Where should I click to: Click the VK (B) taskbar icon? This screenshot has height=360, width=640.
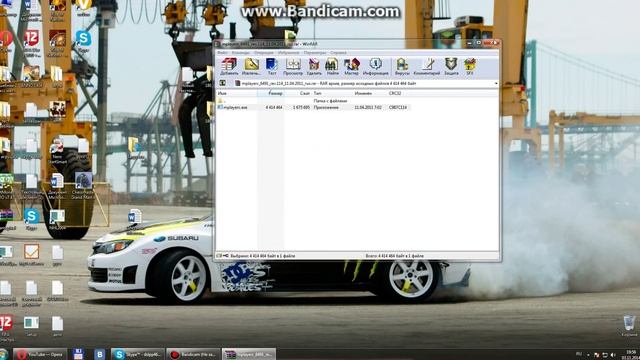coord(99,354)
